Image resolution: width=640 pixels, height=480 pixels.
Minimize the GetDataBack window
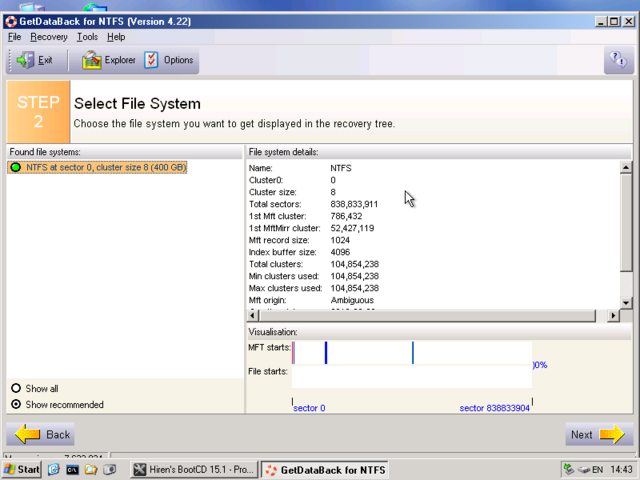click(601, 22)
